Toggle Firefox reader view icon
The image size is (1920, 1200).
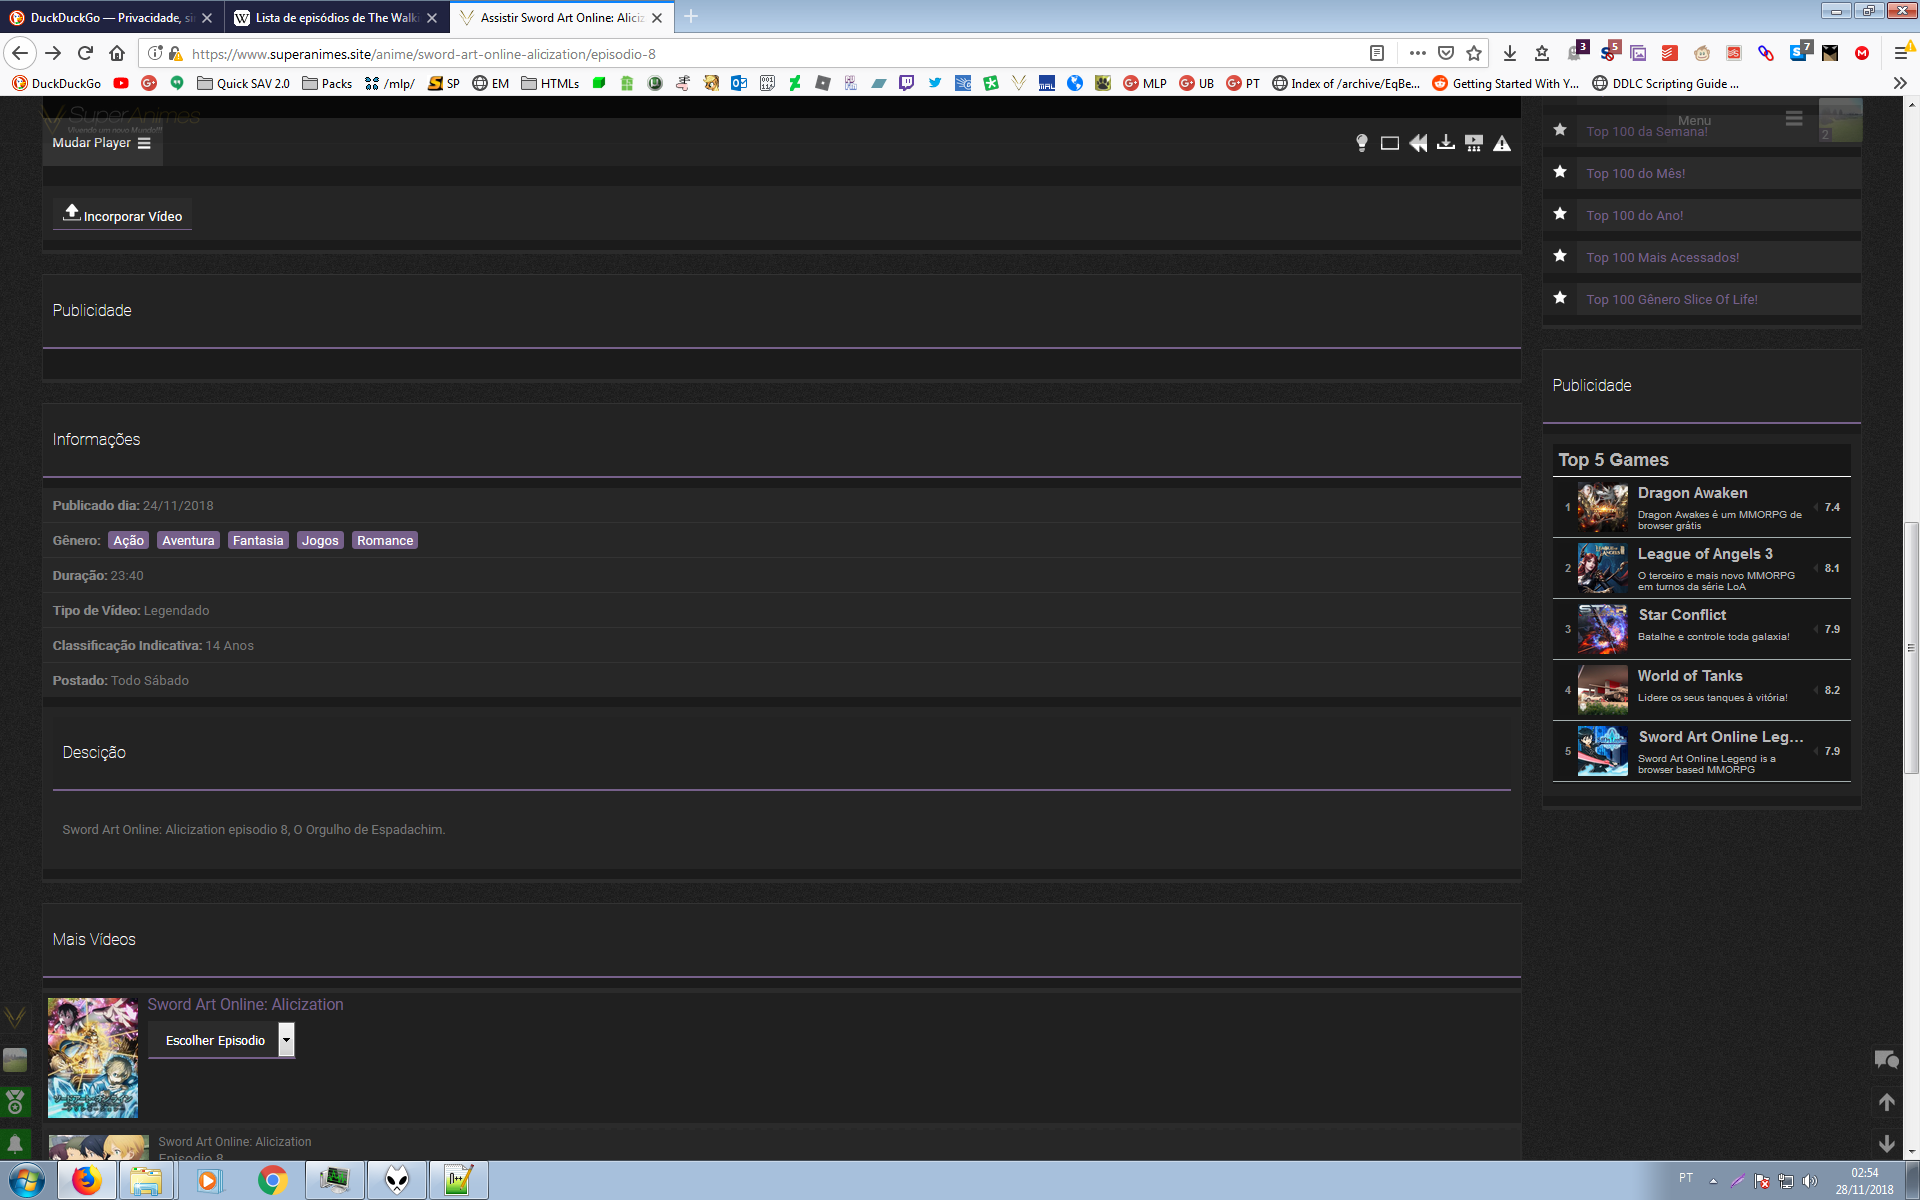coord(1376,53)
